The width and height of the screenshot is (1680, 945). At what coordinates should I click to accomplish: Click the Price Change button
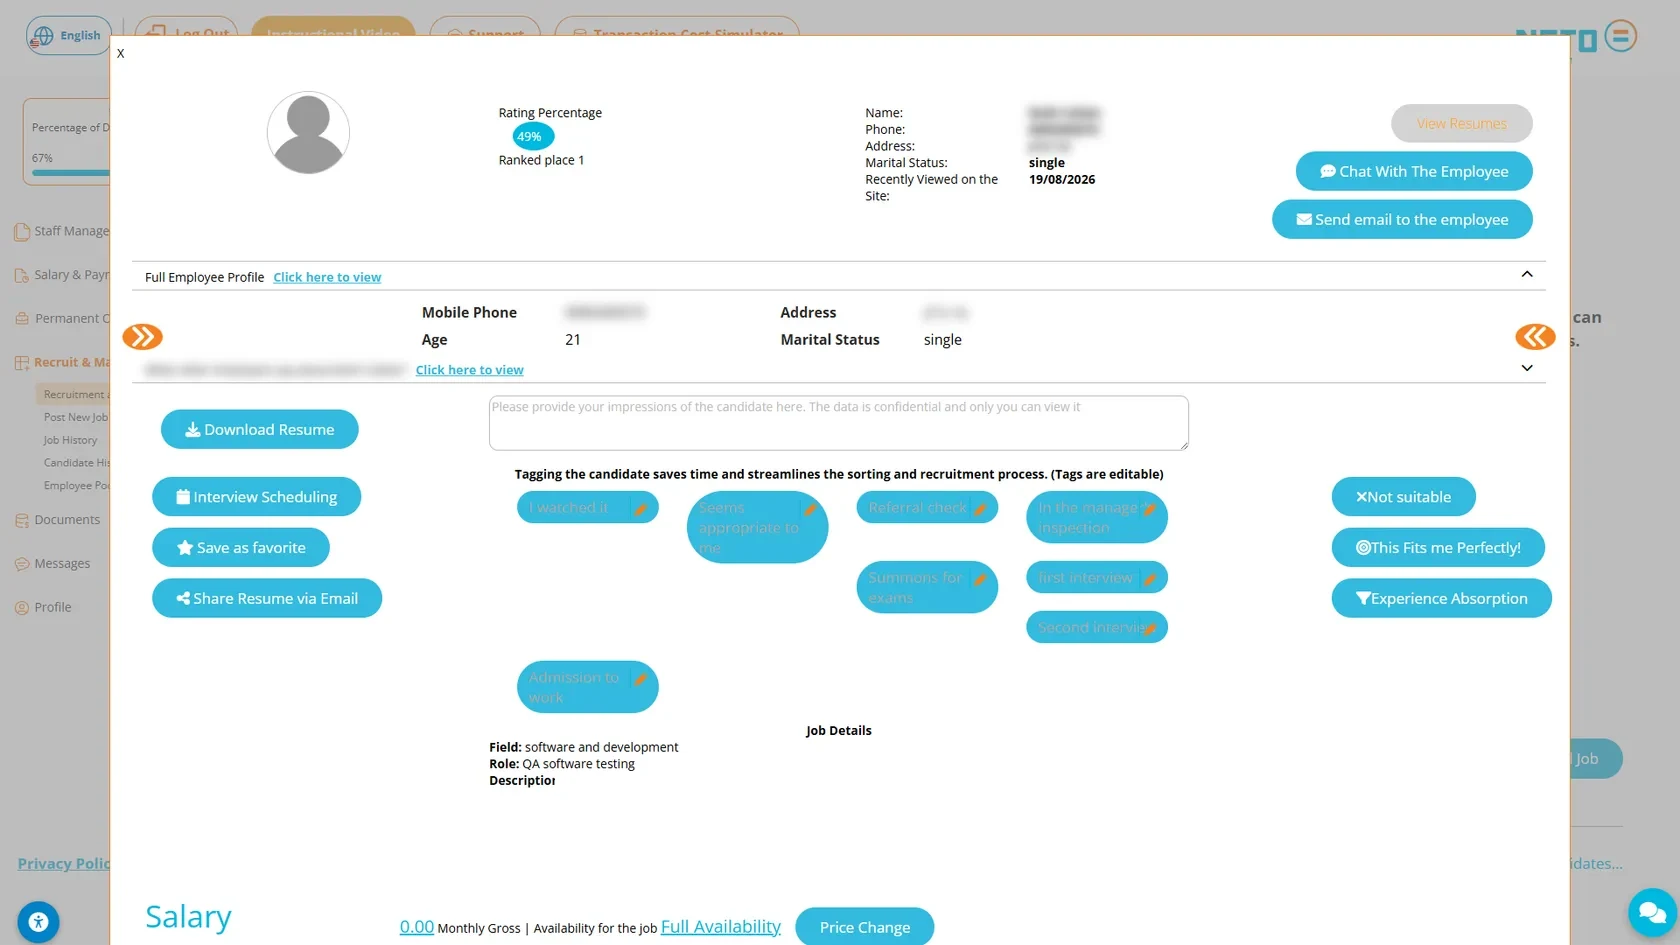click(865, 927)
